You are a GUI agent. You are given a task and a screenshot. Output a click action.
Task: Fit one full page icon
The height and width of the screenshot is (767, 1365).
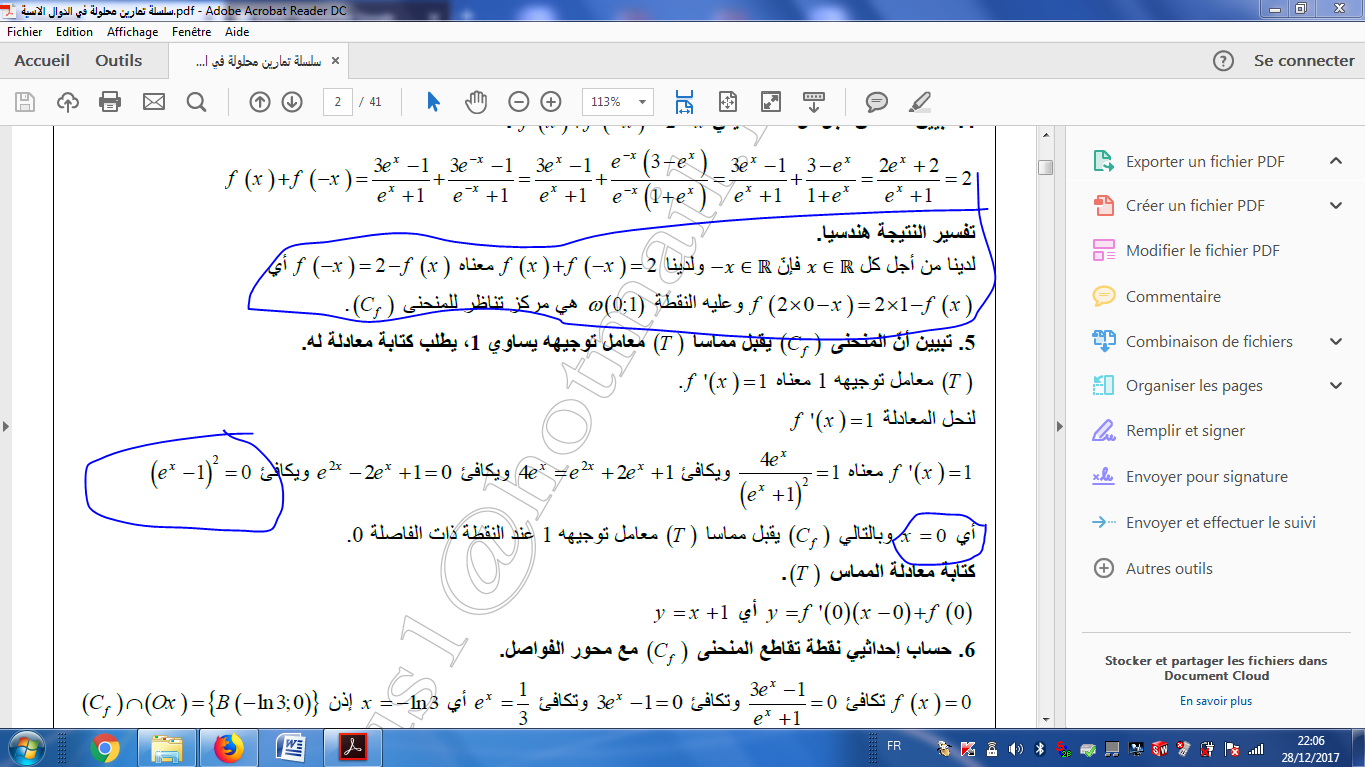click(727, 102)
